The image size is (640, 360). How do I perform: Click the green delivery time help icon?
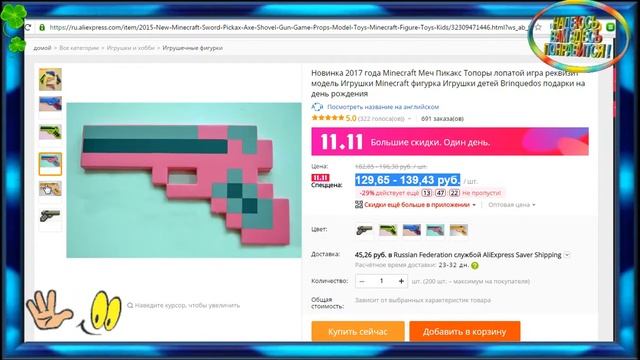(475, 265)
